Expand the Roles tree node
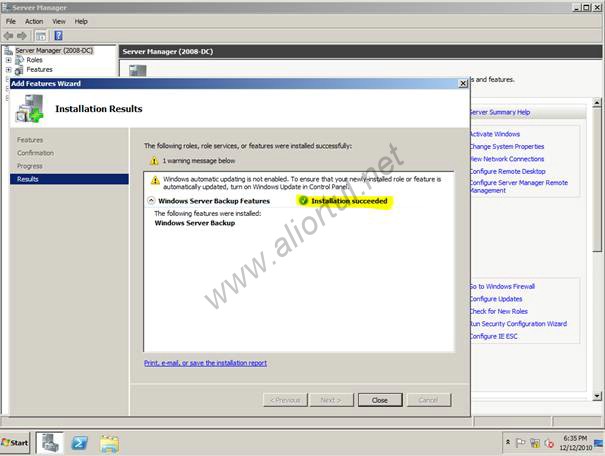 point(8,60)
